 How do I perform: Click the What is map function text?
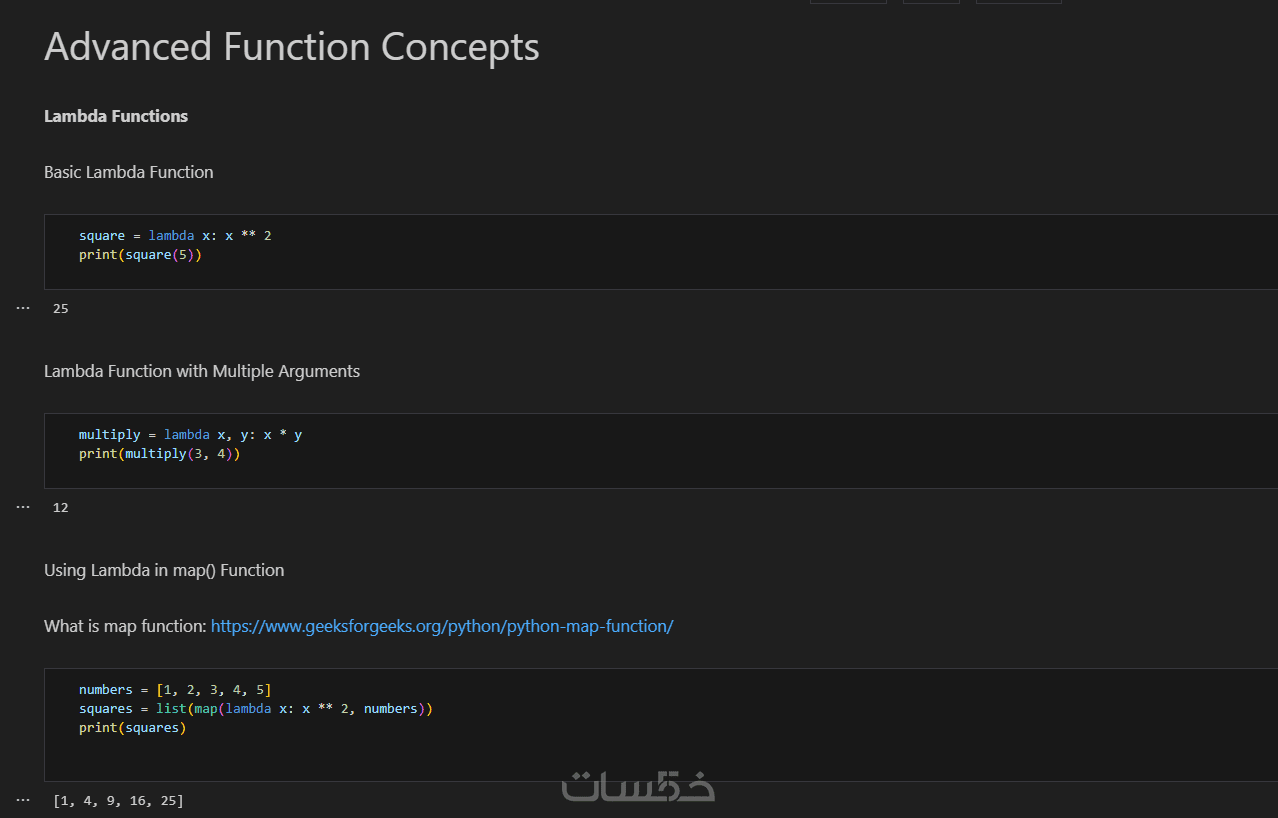(x=125, y=626)
